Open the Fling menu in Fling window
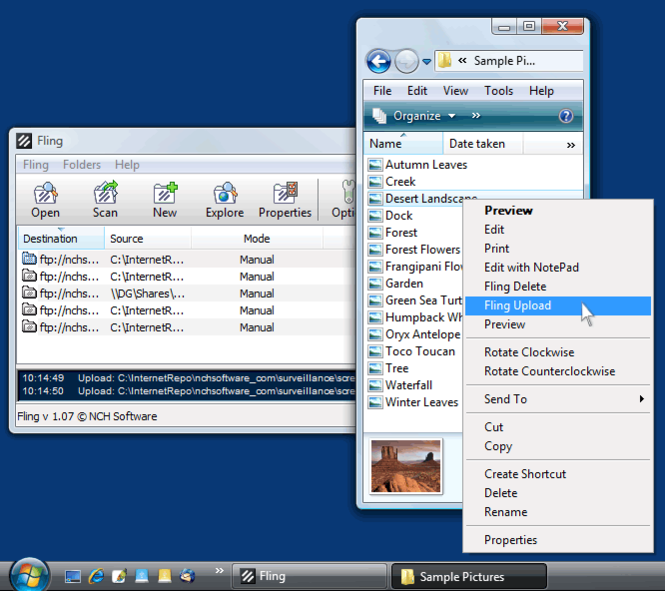Viewport: 665px width, 591px height. [x=36, y=164]
